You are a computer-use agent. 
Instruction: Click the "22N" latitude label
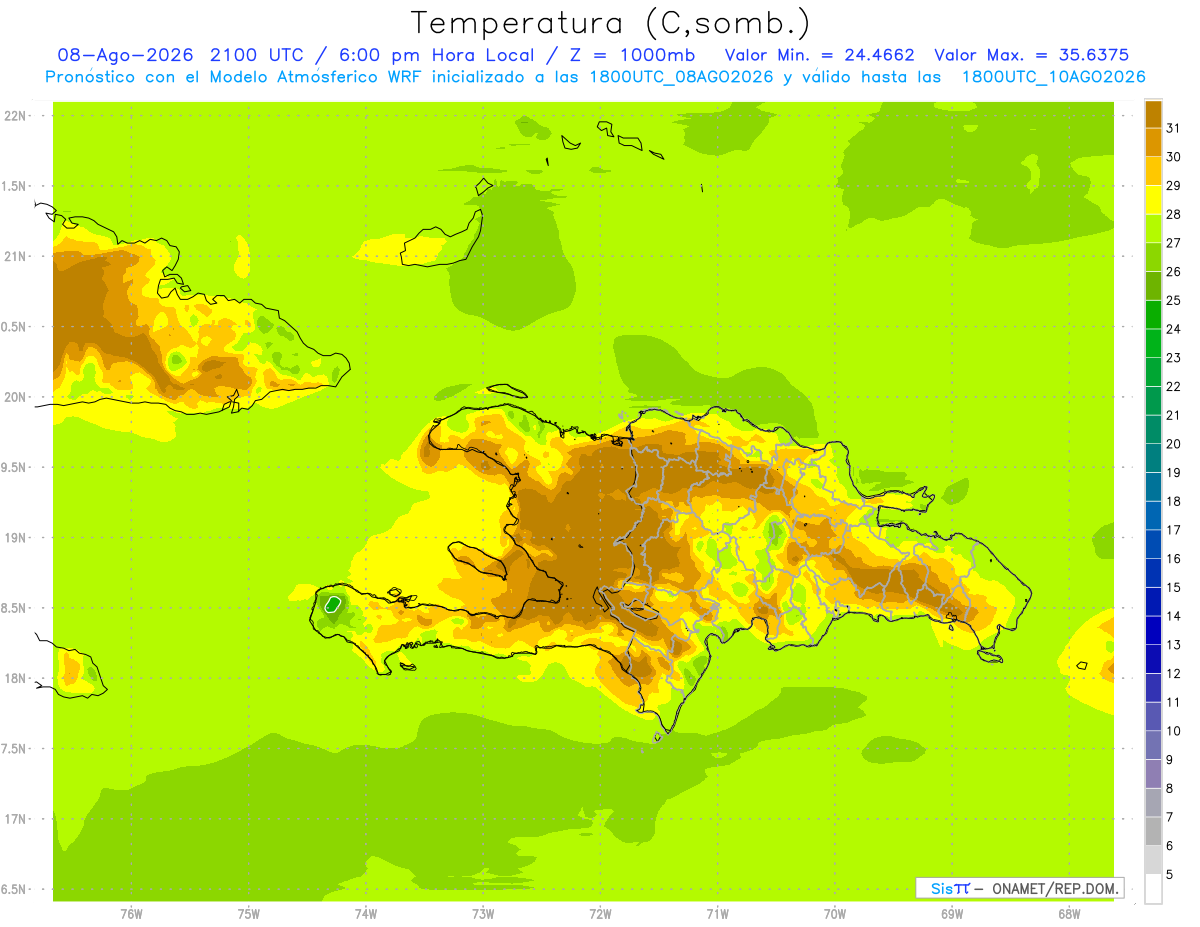15,115
